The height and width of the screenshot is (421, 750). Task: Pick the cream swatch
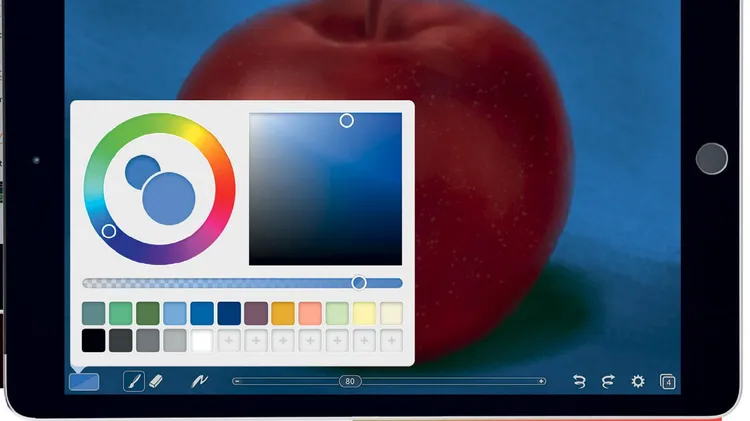tap(391, 313)
